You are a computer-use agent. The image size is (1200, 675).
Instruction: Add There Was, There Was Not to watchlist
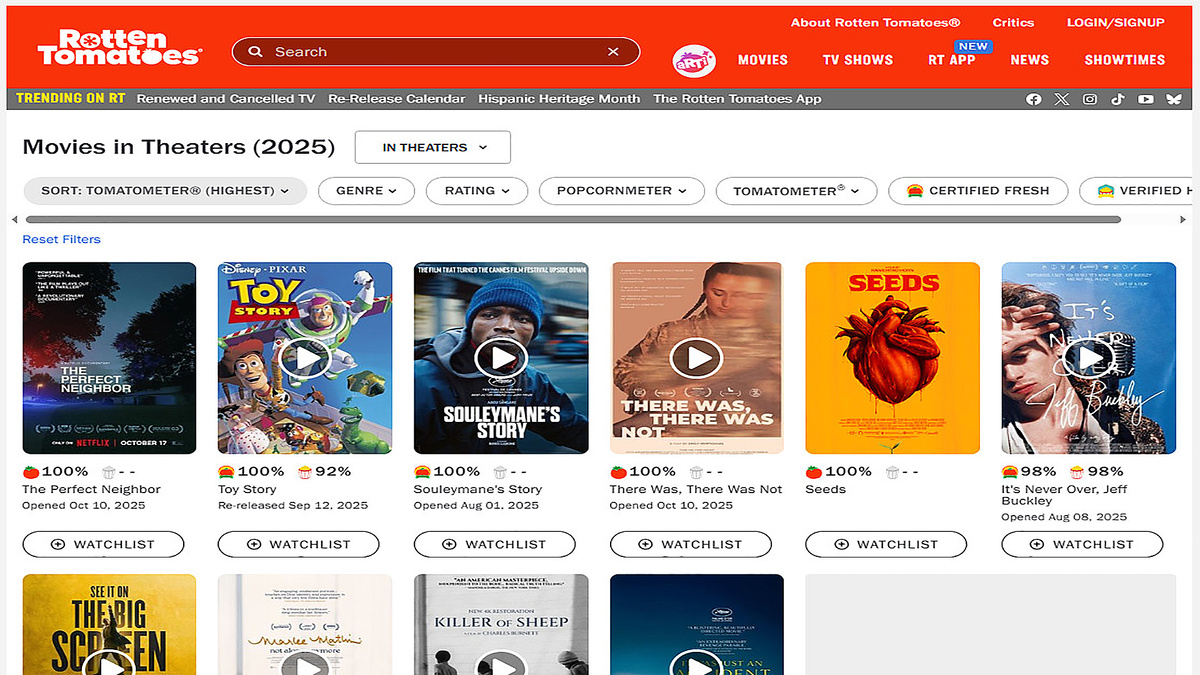click(691, 544)
